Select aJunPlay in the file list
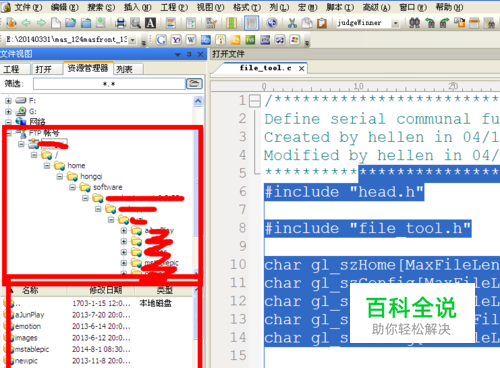 pos(29,315)
